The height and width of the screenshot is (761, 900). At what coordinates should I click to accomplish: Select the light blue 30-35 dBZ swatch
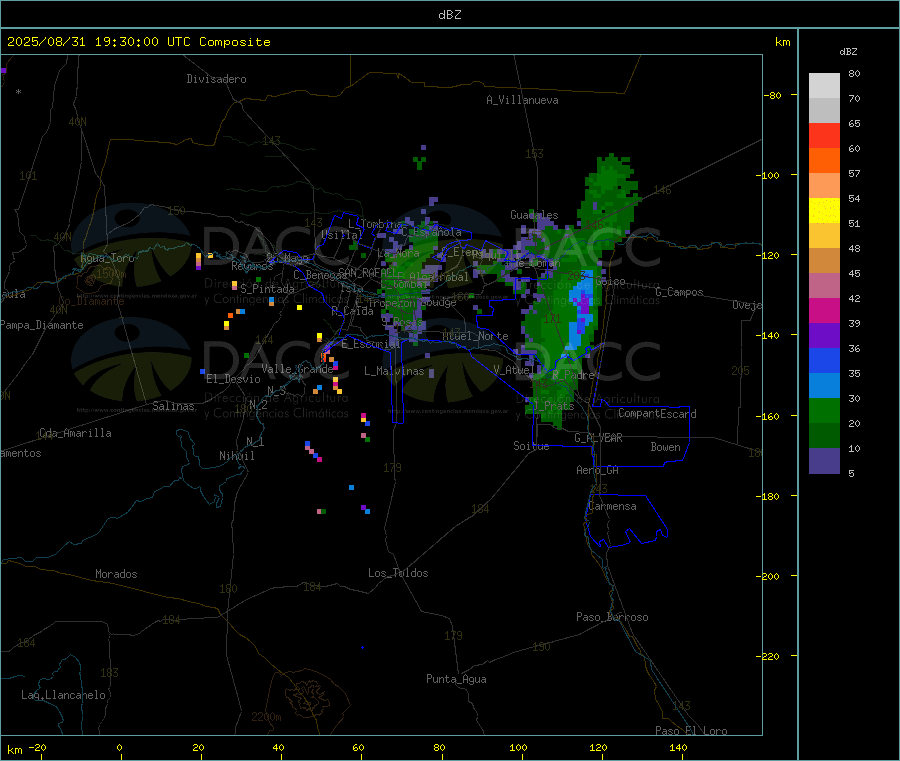824,386
